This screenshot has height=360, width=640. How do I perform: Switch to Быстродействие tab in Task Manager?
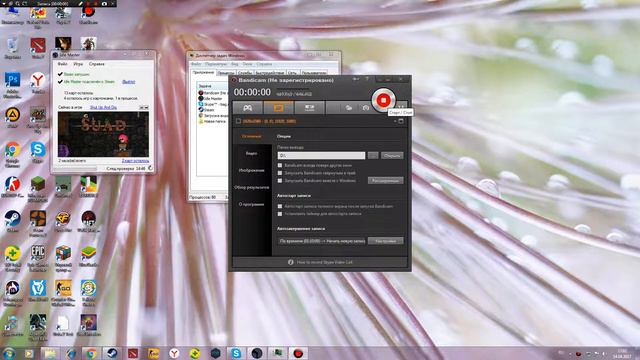pyautogui.click(x=270, y=73)
